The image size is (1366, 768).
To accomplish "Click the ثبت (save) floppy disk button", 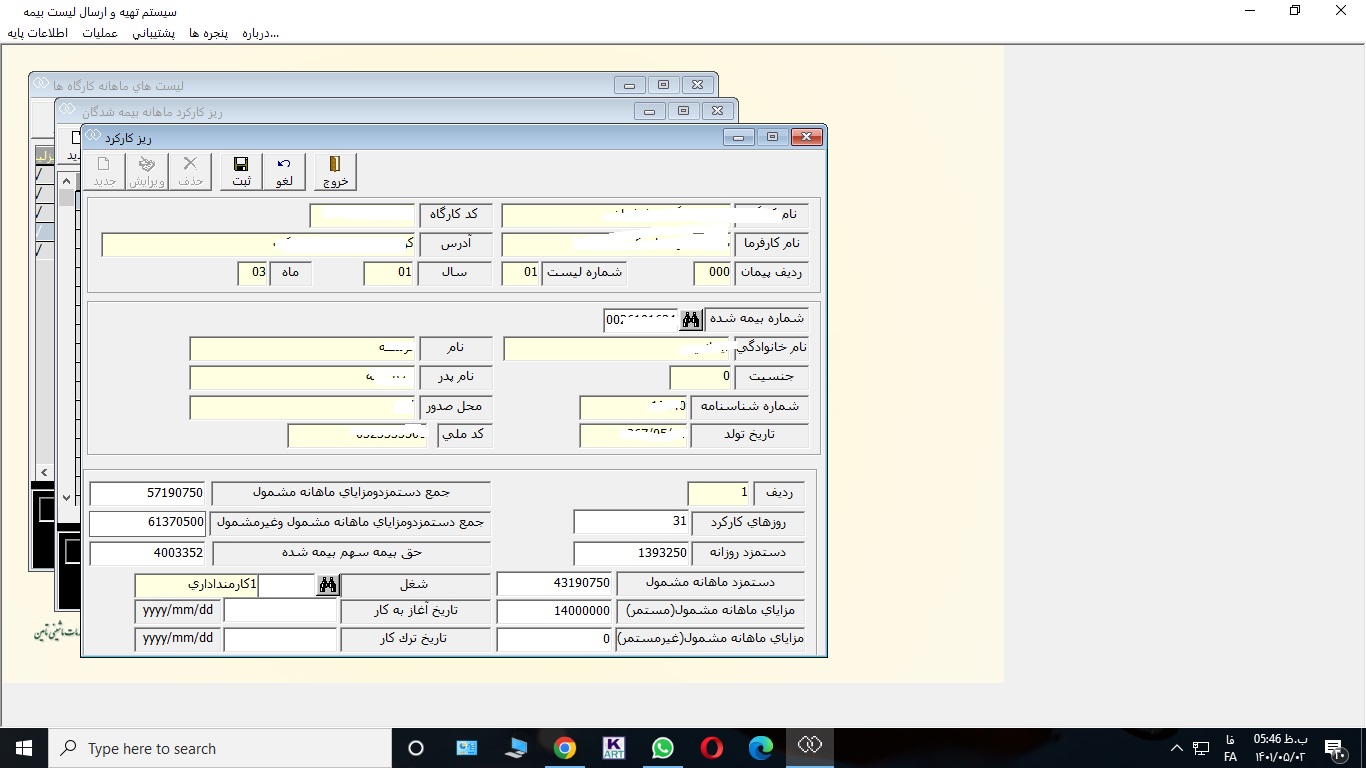I will 241,171.
